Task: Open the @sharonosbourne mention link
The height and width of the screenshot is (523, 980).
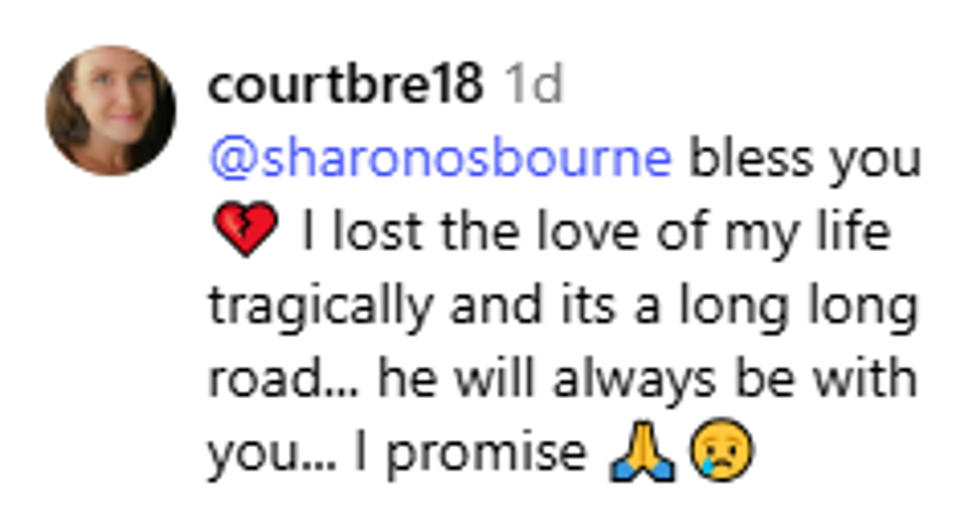Action: 441,158
